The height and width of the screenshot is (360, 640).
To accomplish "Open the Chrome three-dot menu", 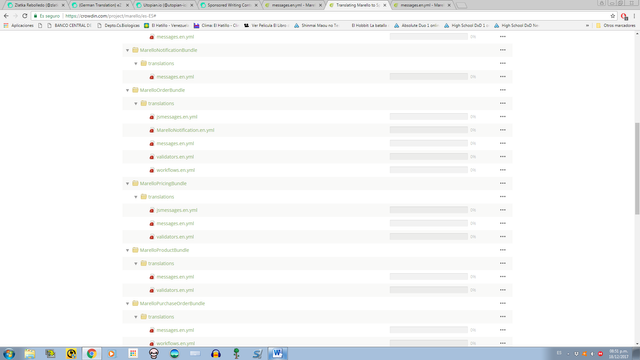I will click(634, 16).
